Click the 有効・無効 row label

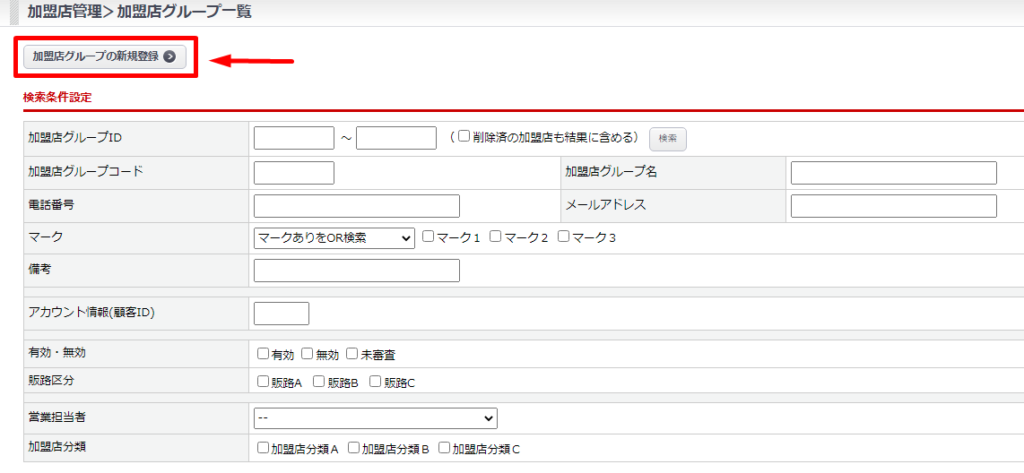57,352
